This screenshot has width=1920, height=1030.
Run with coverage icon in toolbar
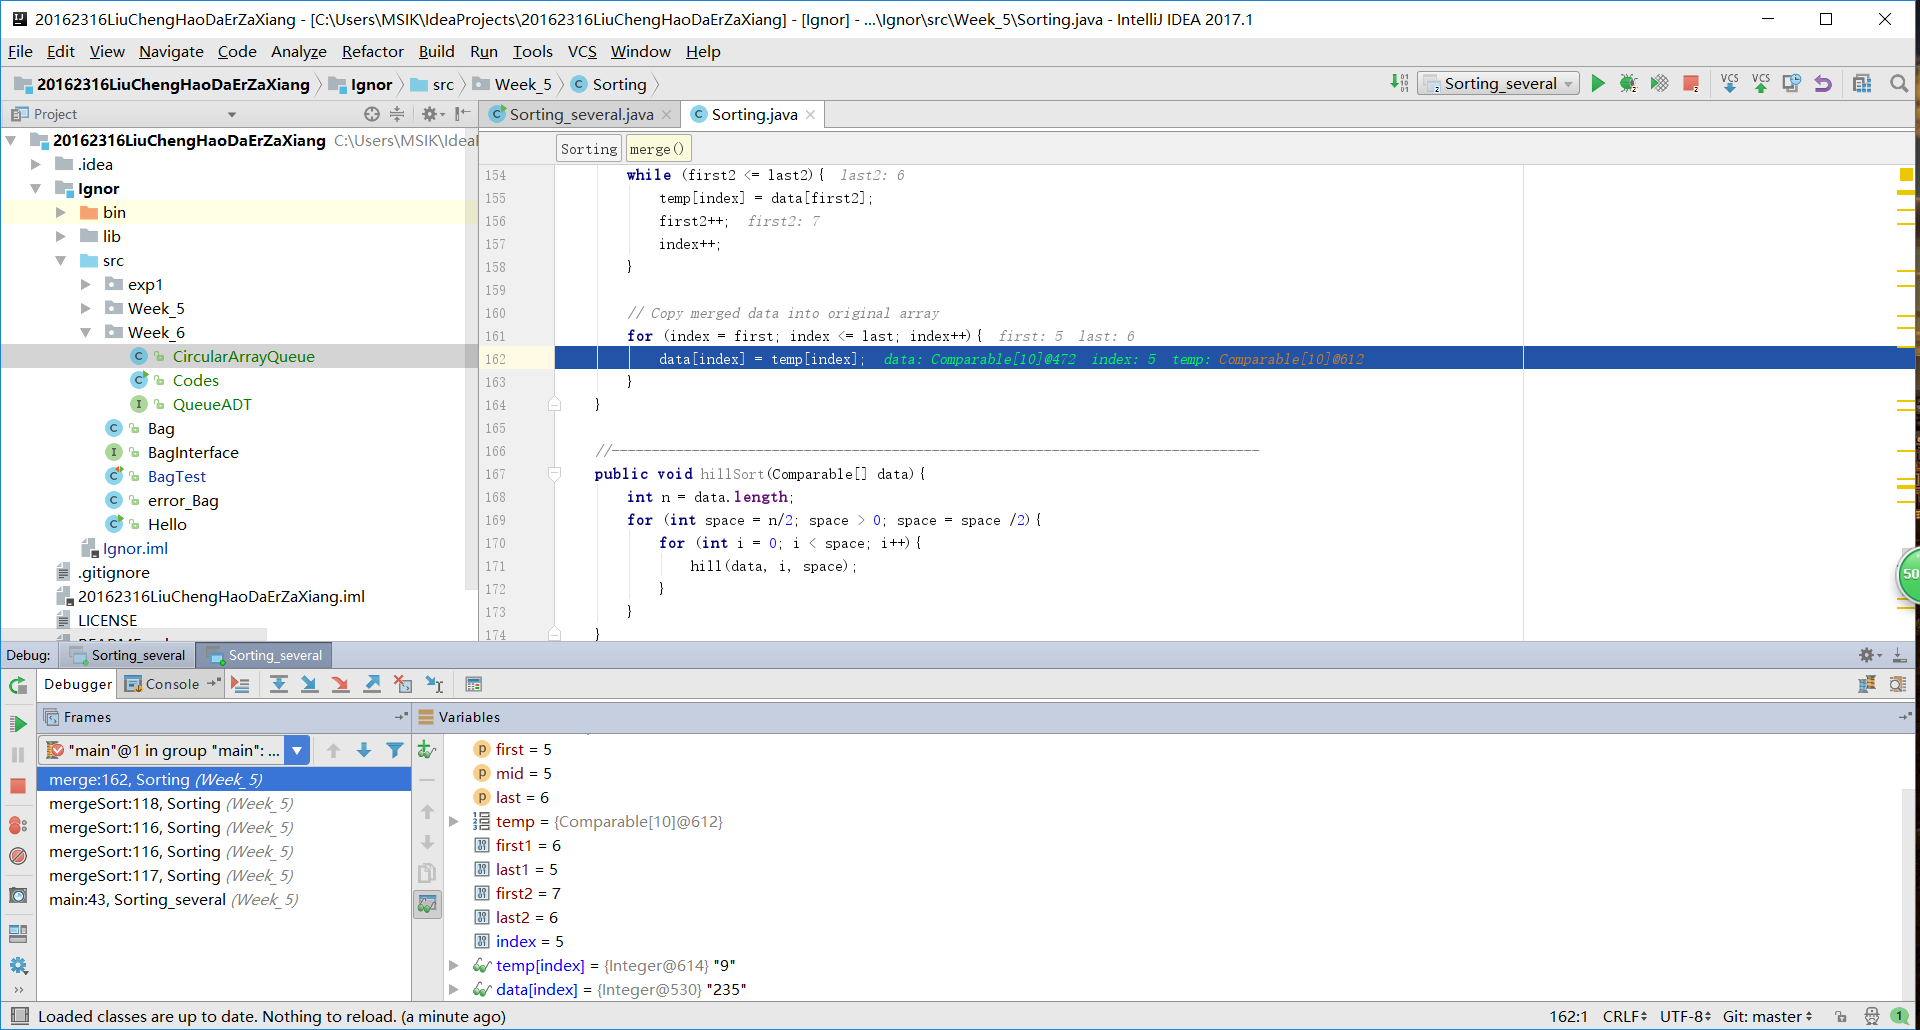point(1660,83)
